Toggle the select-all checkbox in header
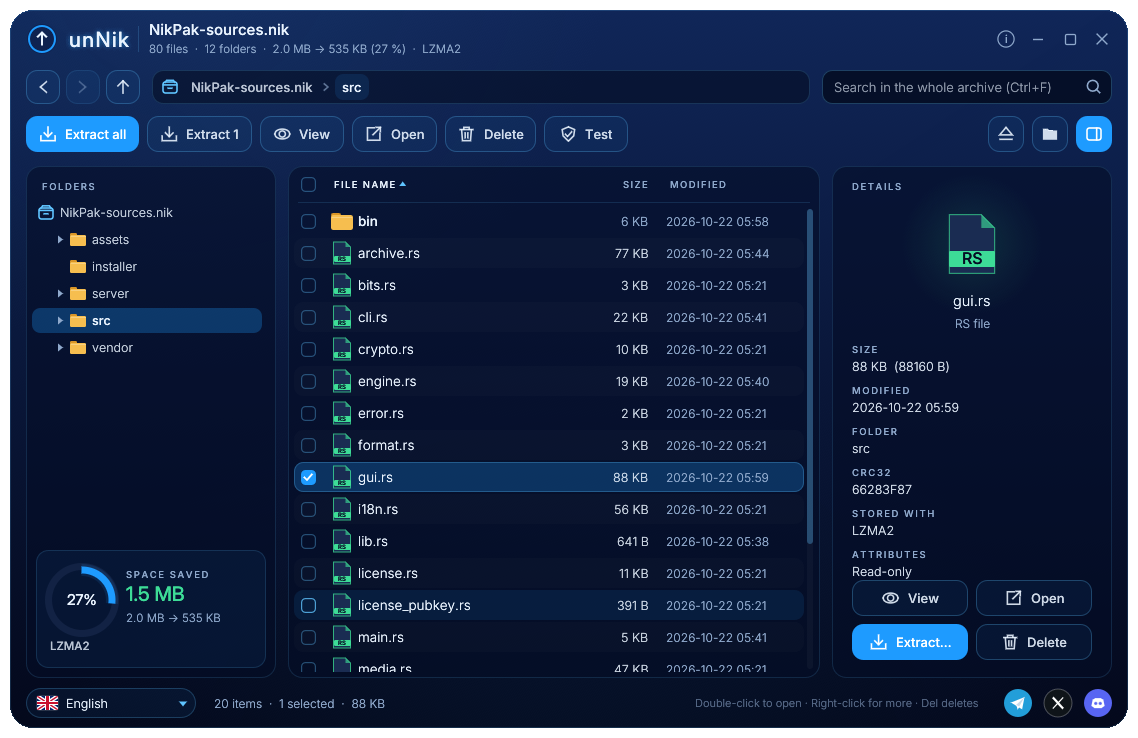 tap(308, 184)
